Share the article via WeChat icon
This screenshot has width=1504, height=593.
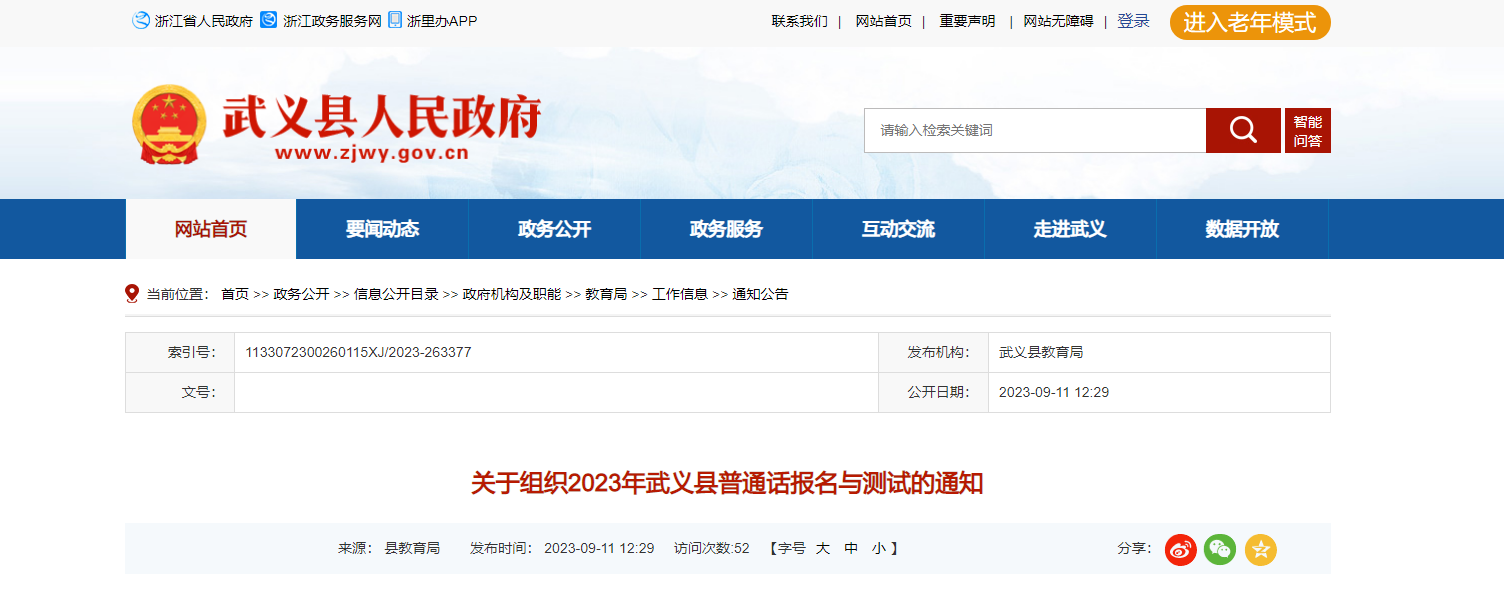pyautogui.click(x=1220, y=549)
